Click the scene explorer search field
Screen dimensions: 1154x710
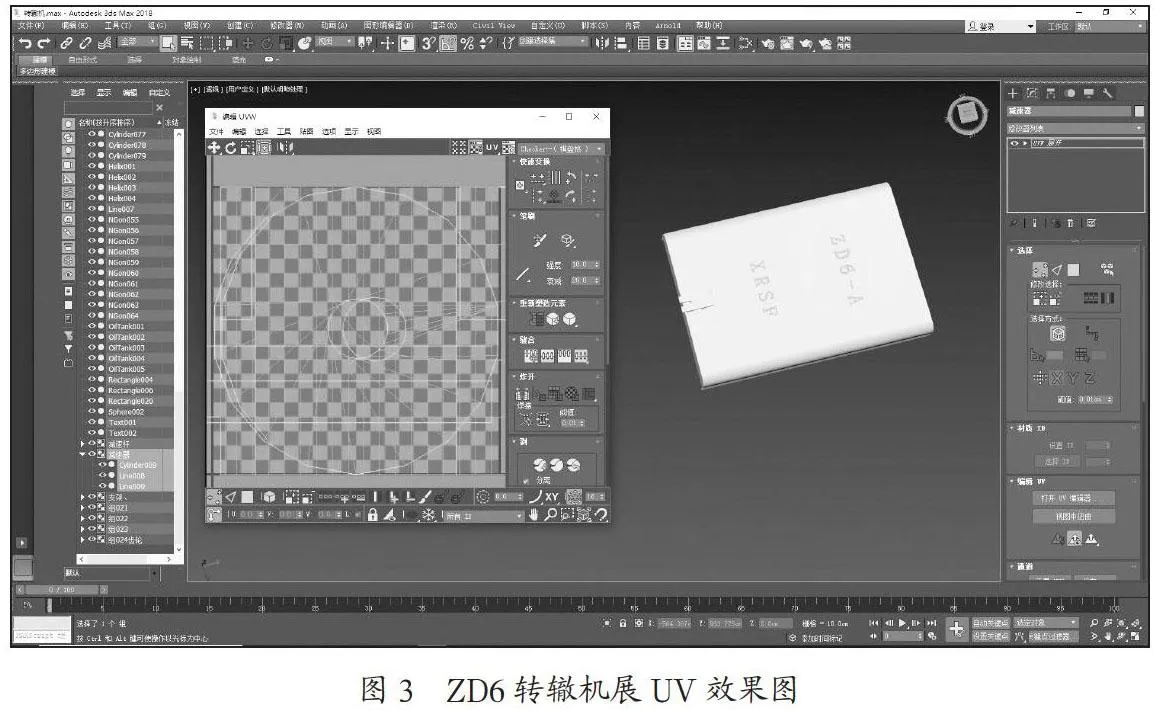point(108,107)
